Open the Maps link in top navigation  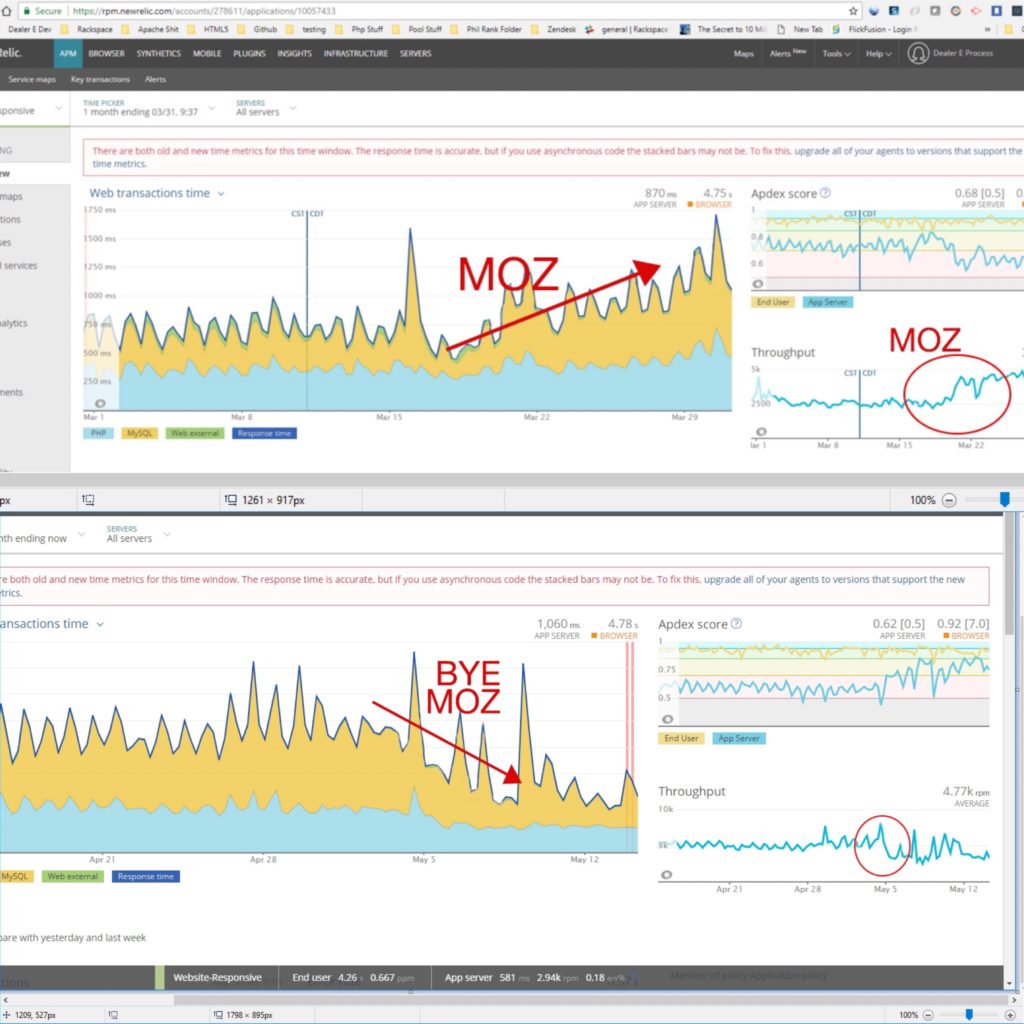[743, 54]
